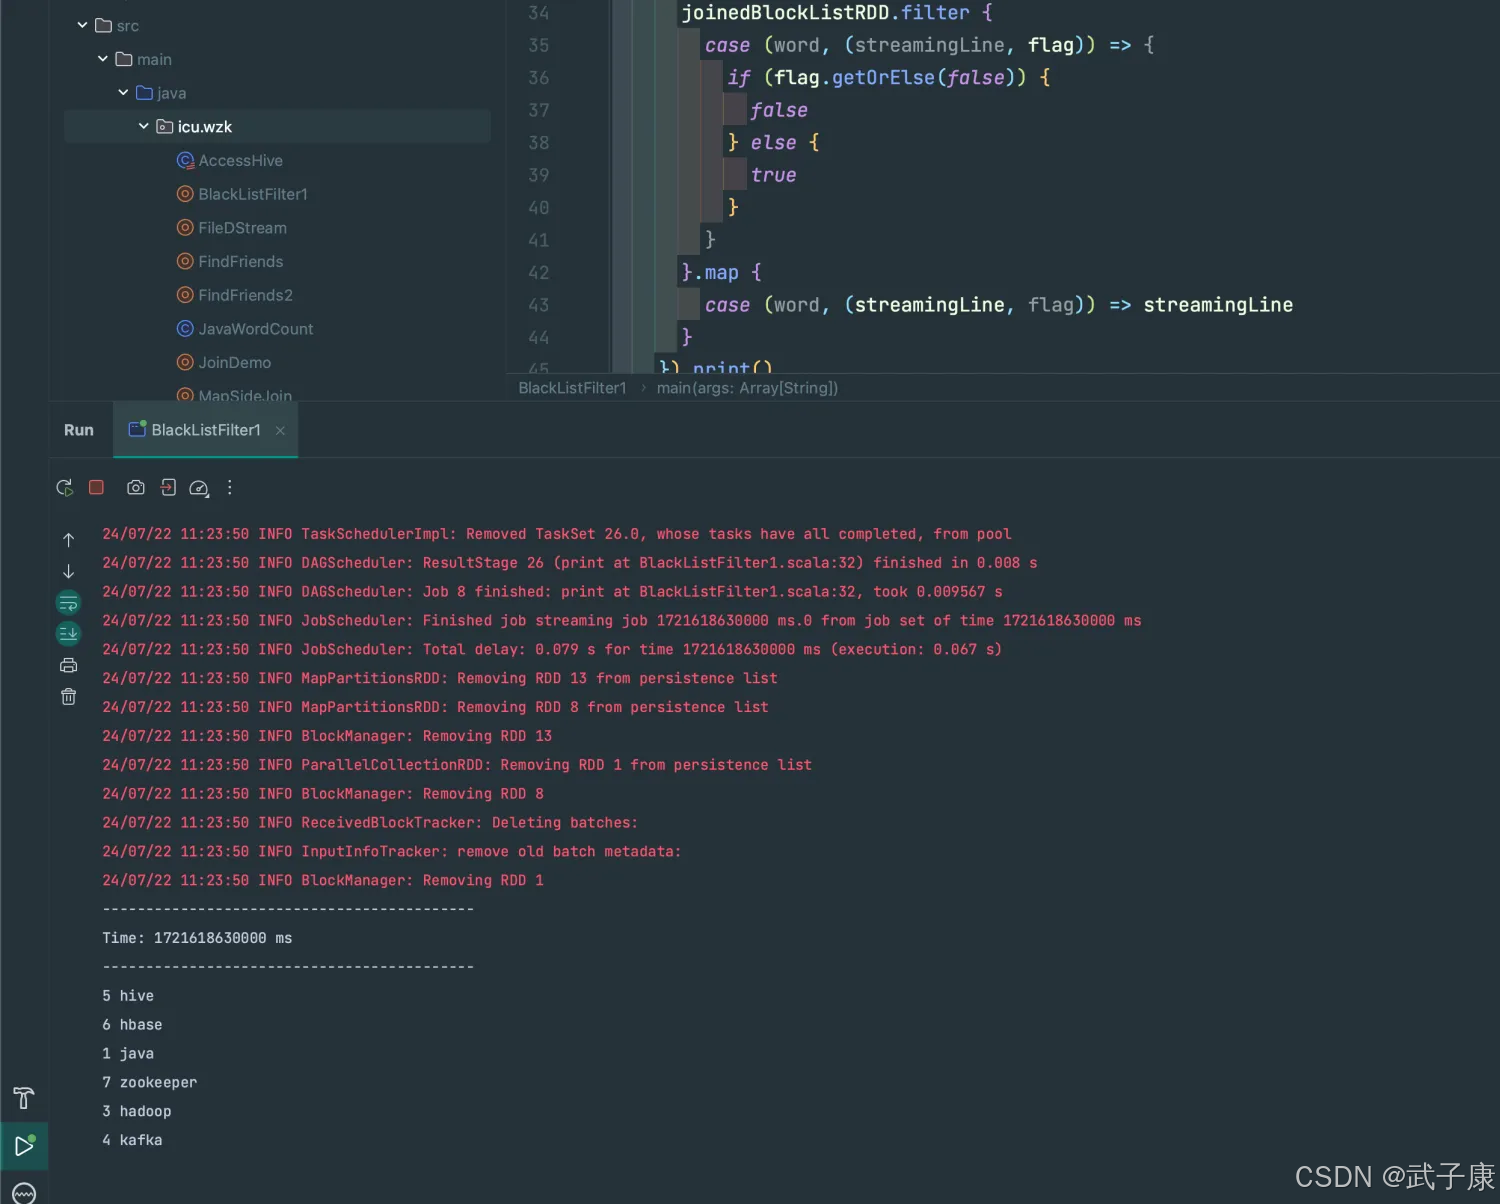Clear console with the trash icon
The width and height of the screenshot is (1500, 1204).
pos(68,697)
